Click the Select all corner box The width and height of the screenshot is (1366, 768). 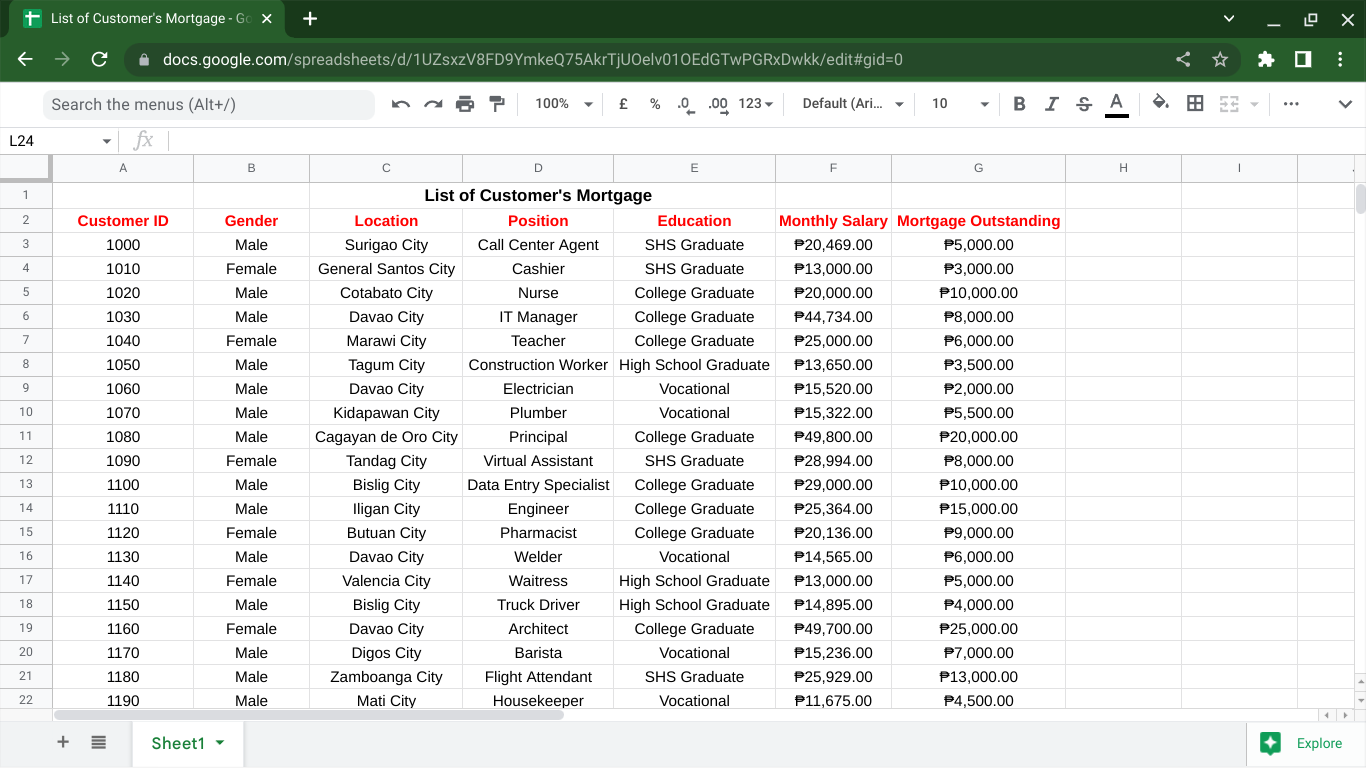click(26, 168)
